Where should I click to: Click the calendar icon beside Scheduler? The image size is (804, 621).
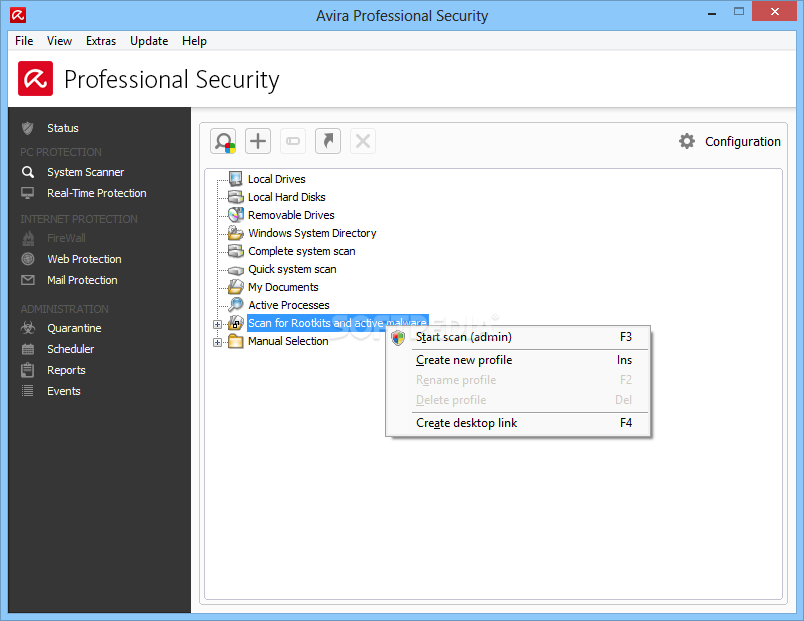[28, 349]
